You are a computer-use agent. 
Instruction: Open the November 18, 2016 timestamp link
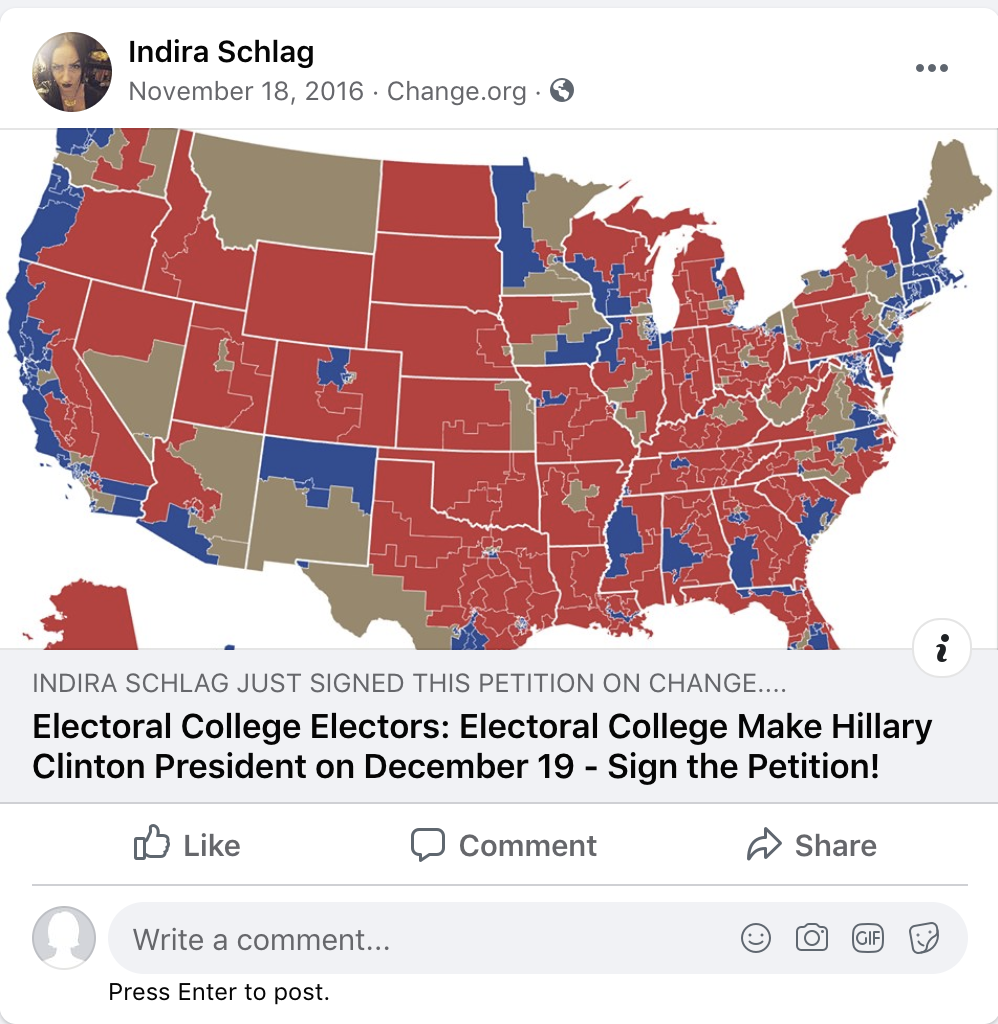coord(246,91)
